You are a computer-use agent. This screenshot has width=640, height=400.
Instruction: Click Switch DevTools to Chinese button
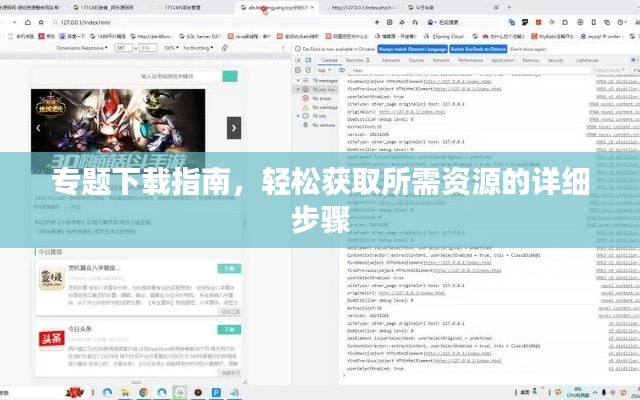pyautogui.click(x=478, y=49)
